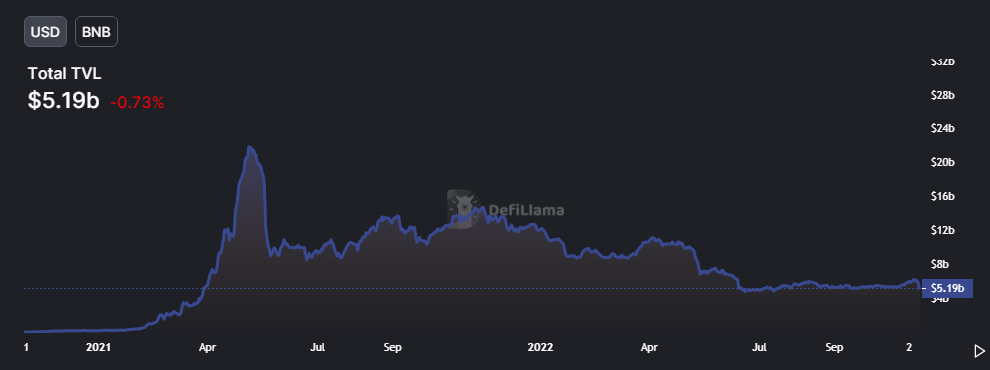Click the $16b y-axis label
The image size is (990, 370).
click(x=943, y=196)
